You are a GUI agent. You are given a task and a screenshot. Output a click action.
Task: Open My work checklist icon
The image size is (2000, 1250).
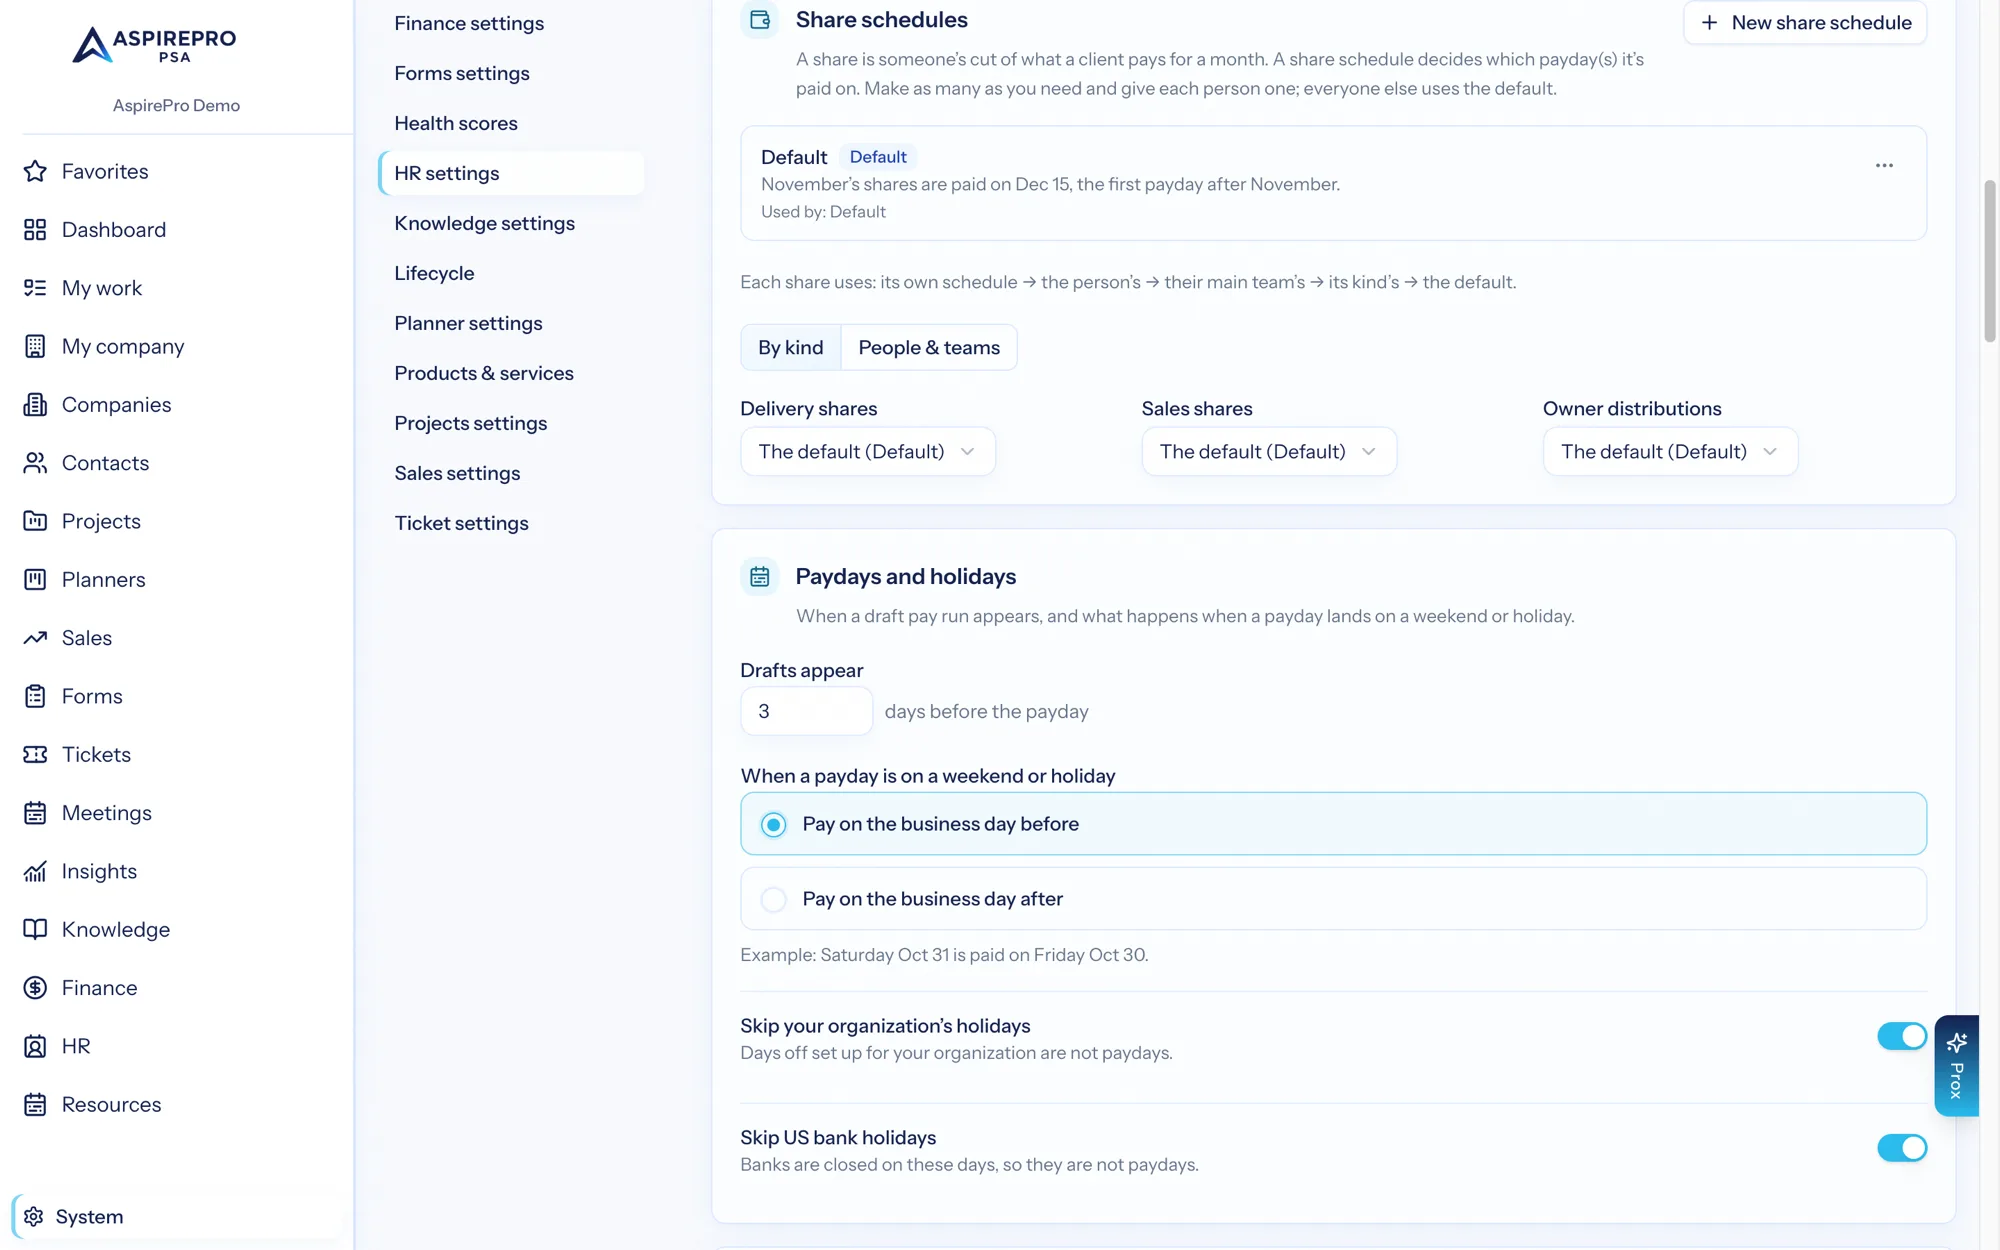pos(35,288)
